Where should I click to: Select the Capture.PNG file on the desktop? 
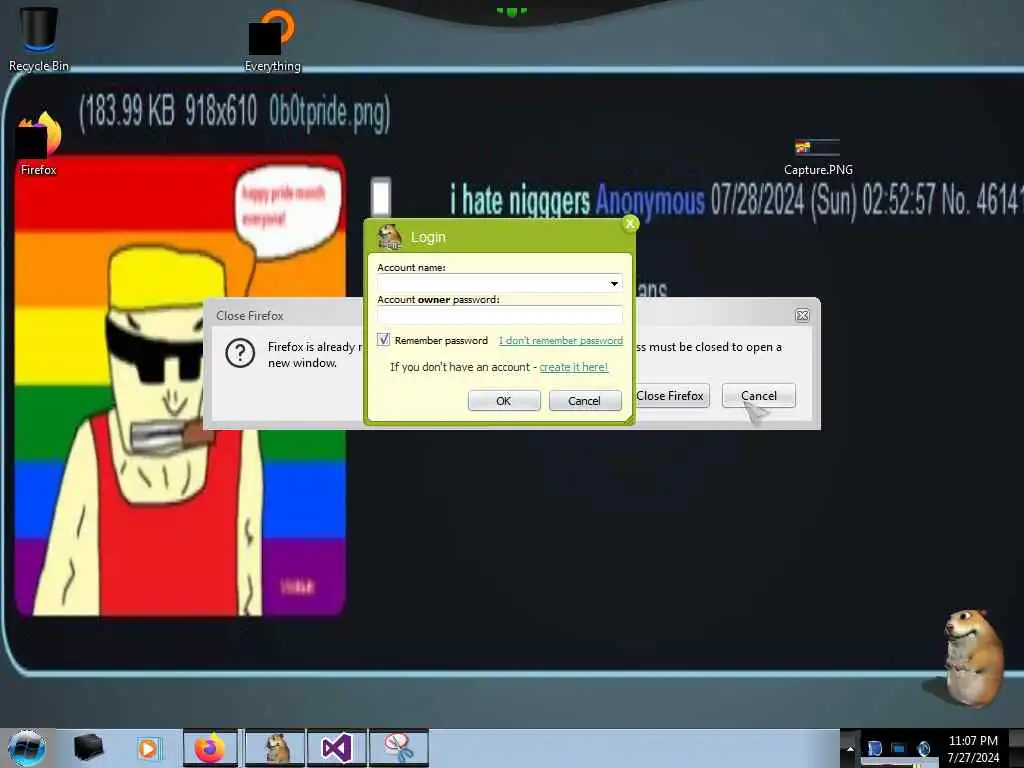pyautogui.click(x=818, y=157)
